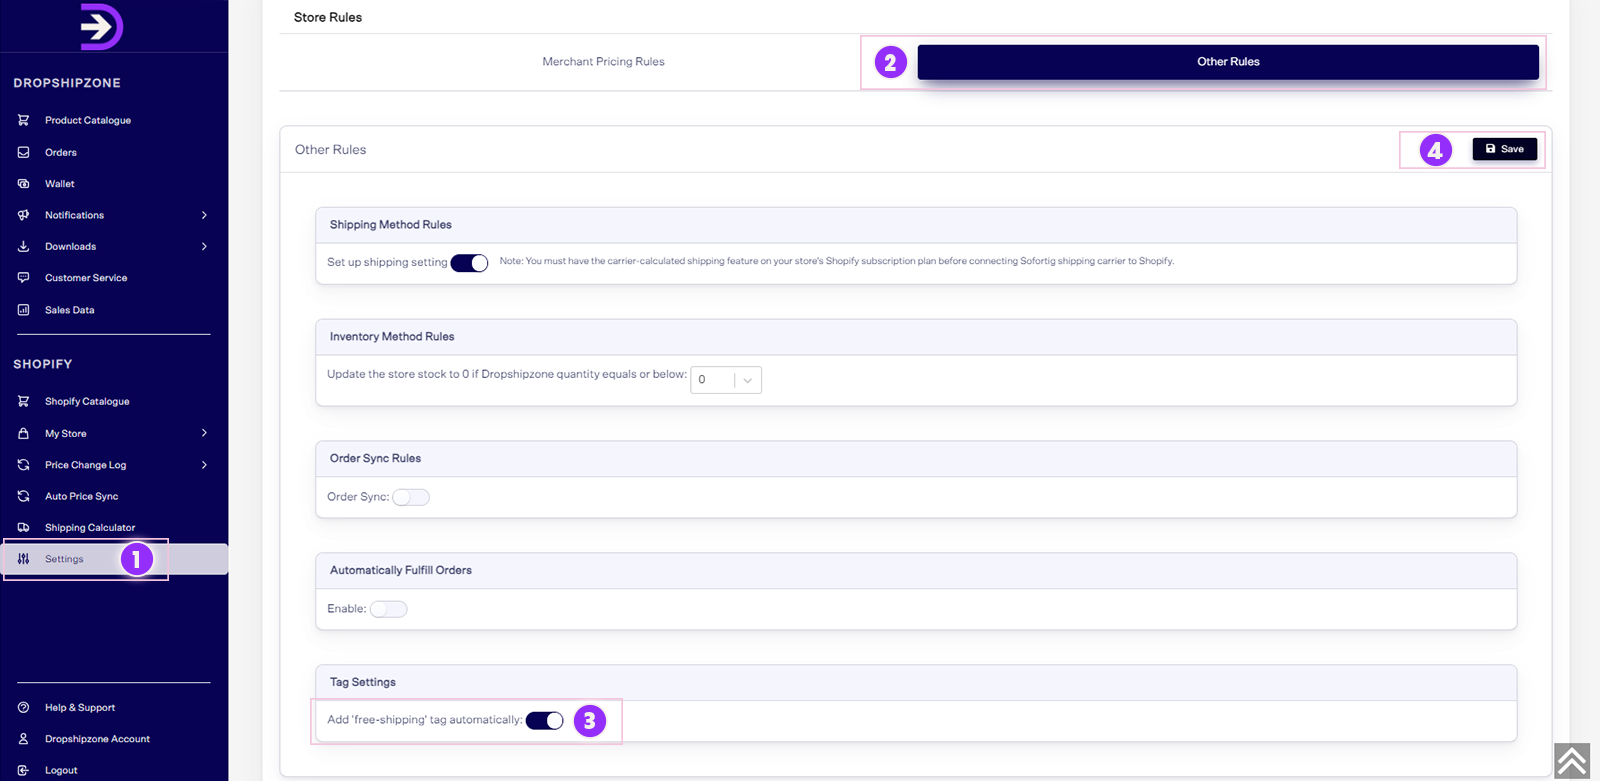Click the Shipping Calculator truck icon
The height and width of the screenshot is (781, 1600).
point(23,527)
